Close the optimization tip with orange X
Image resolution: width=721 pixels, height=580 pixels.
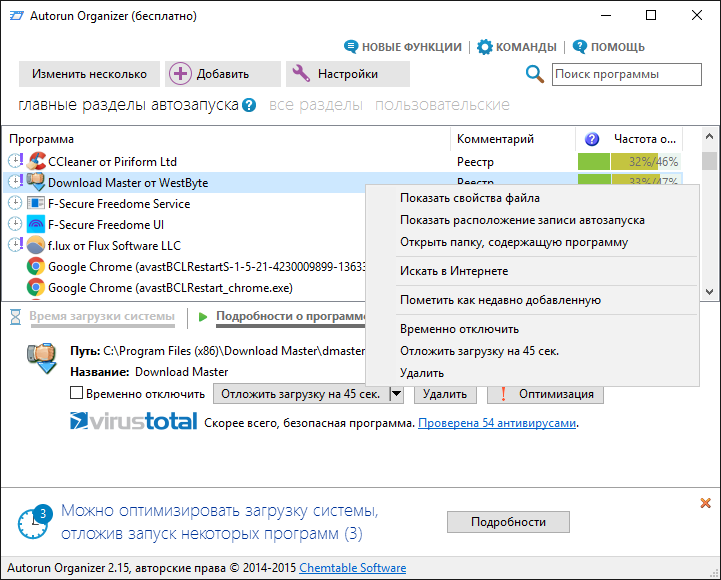pos(705,503)
